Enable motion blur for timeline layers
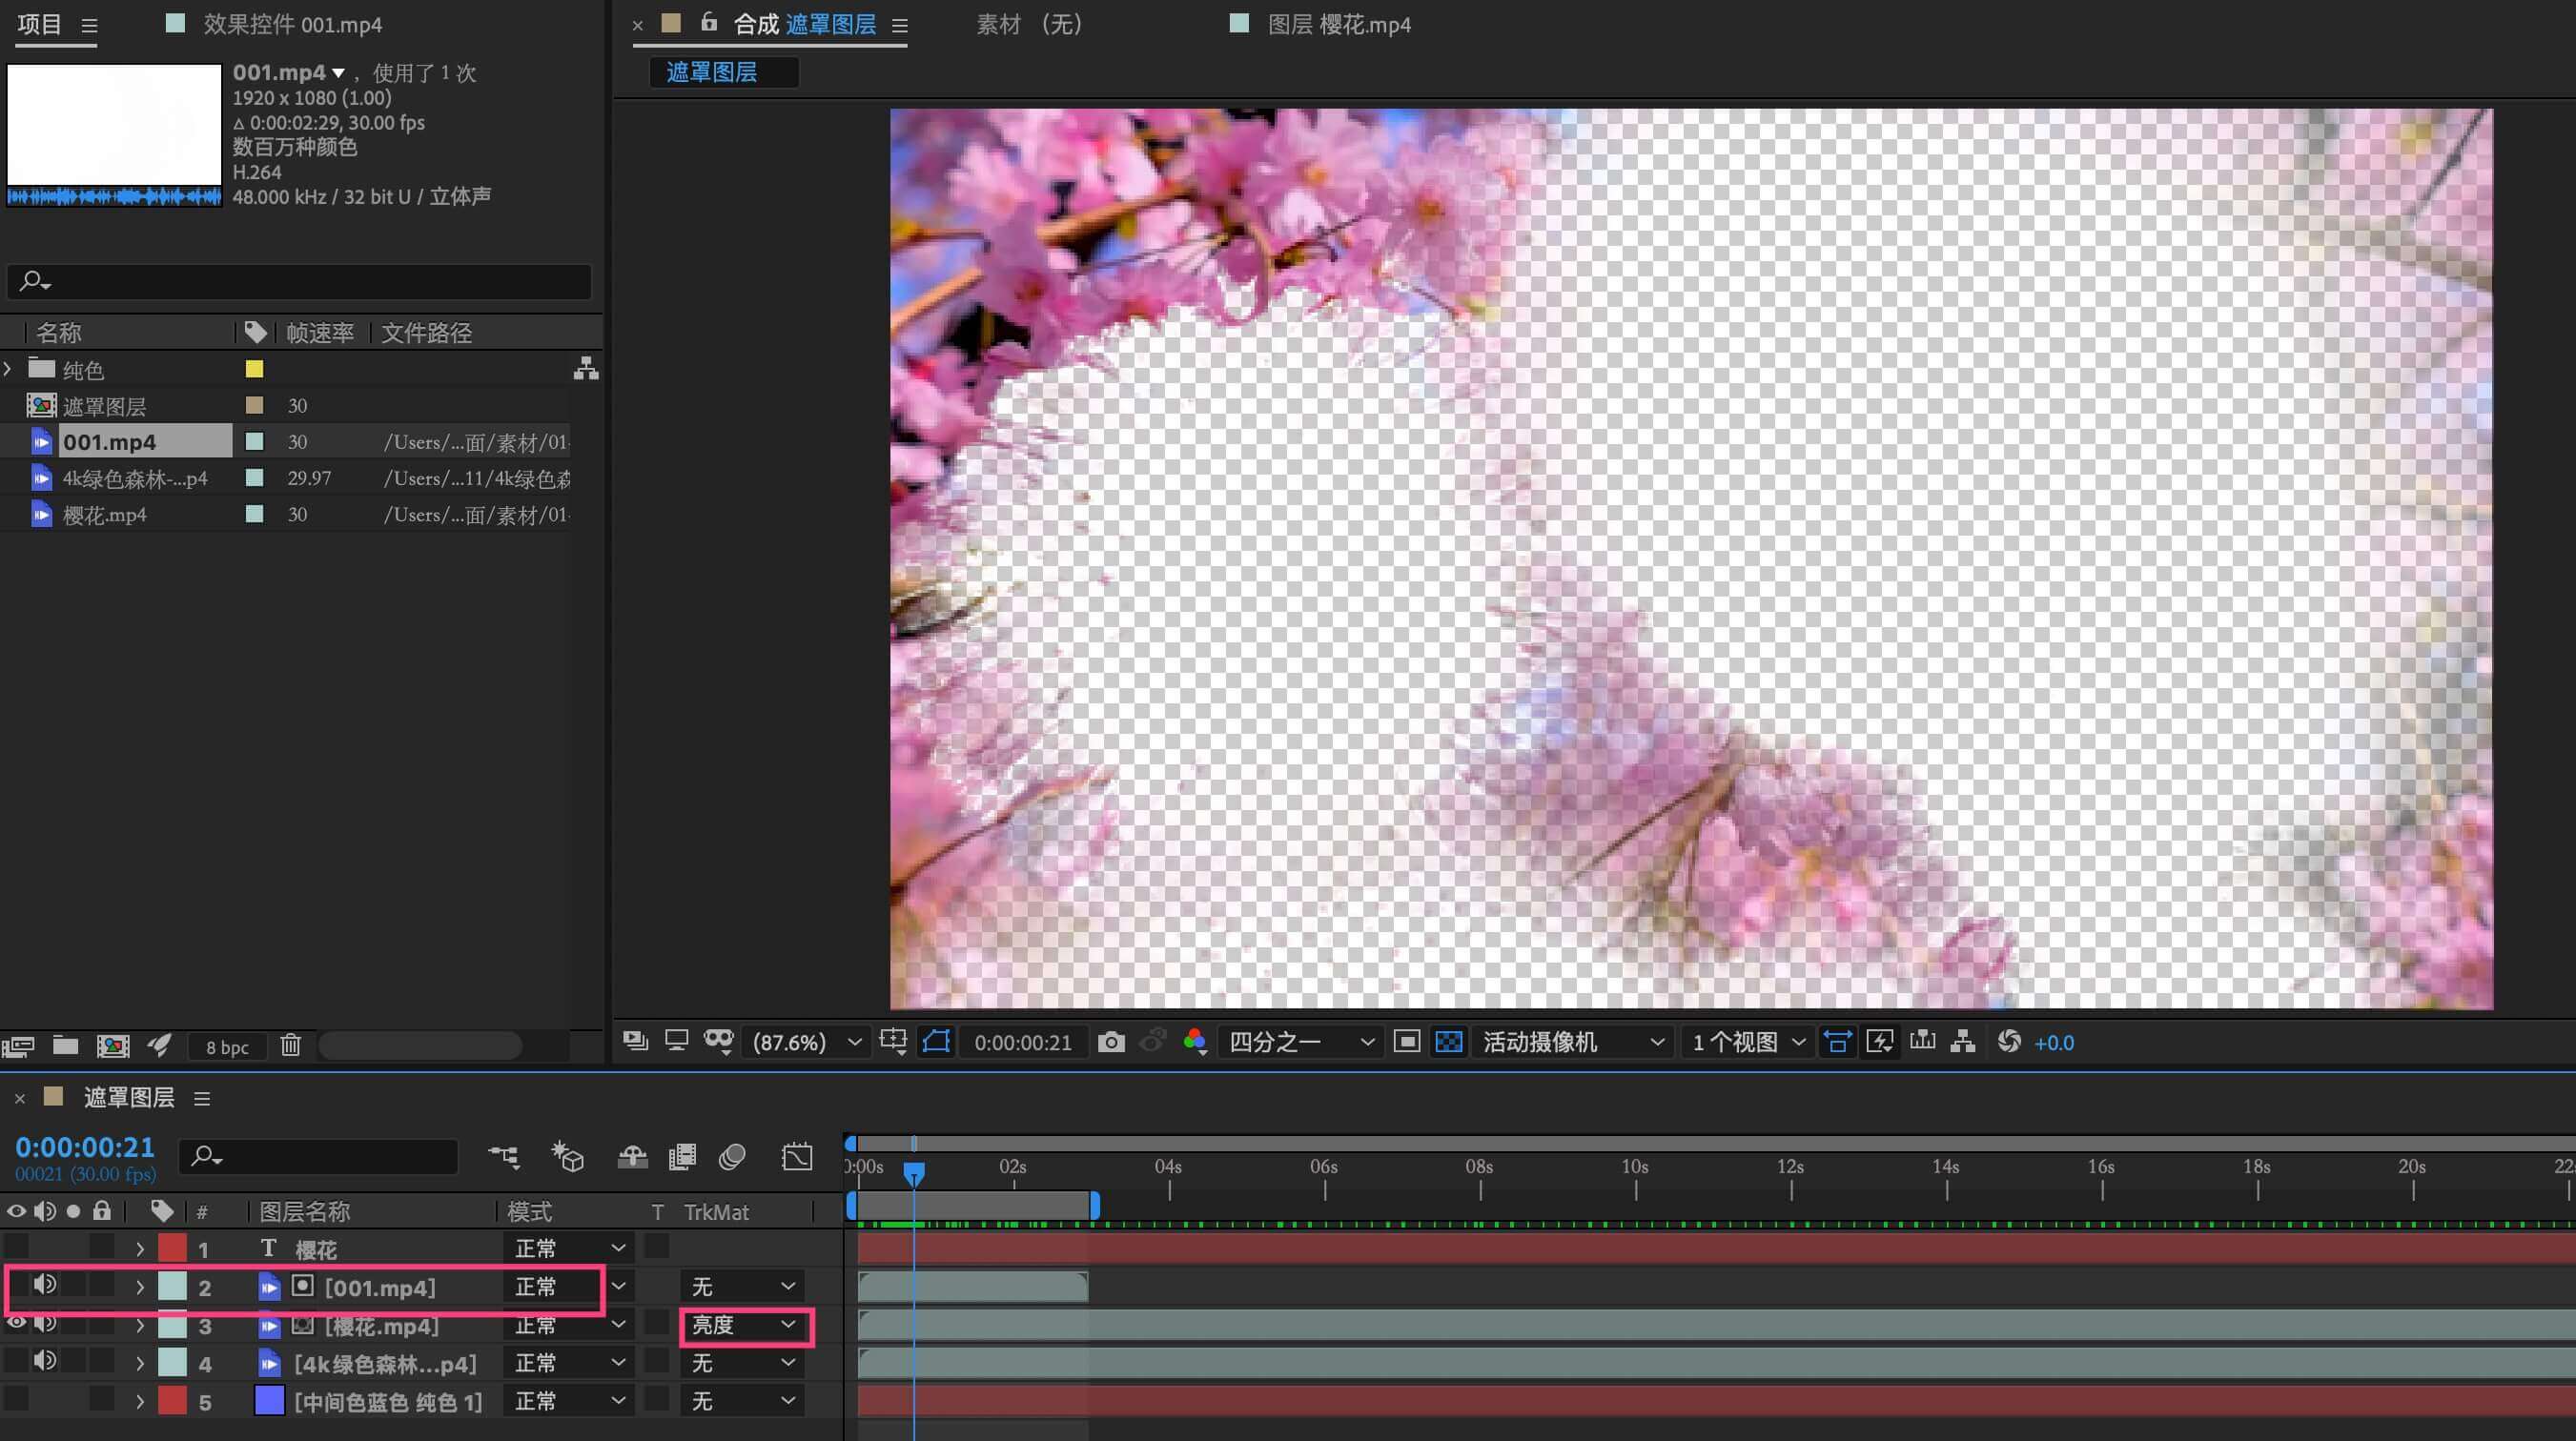This screenshot has height=1441, width=2576. pos(732,1157)
